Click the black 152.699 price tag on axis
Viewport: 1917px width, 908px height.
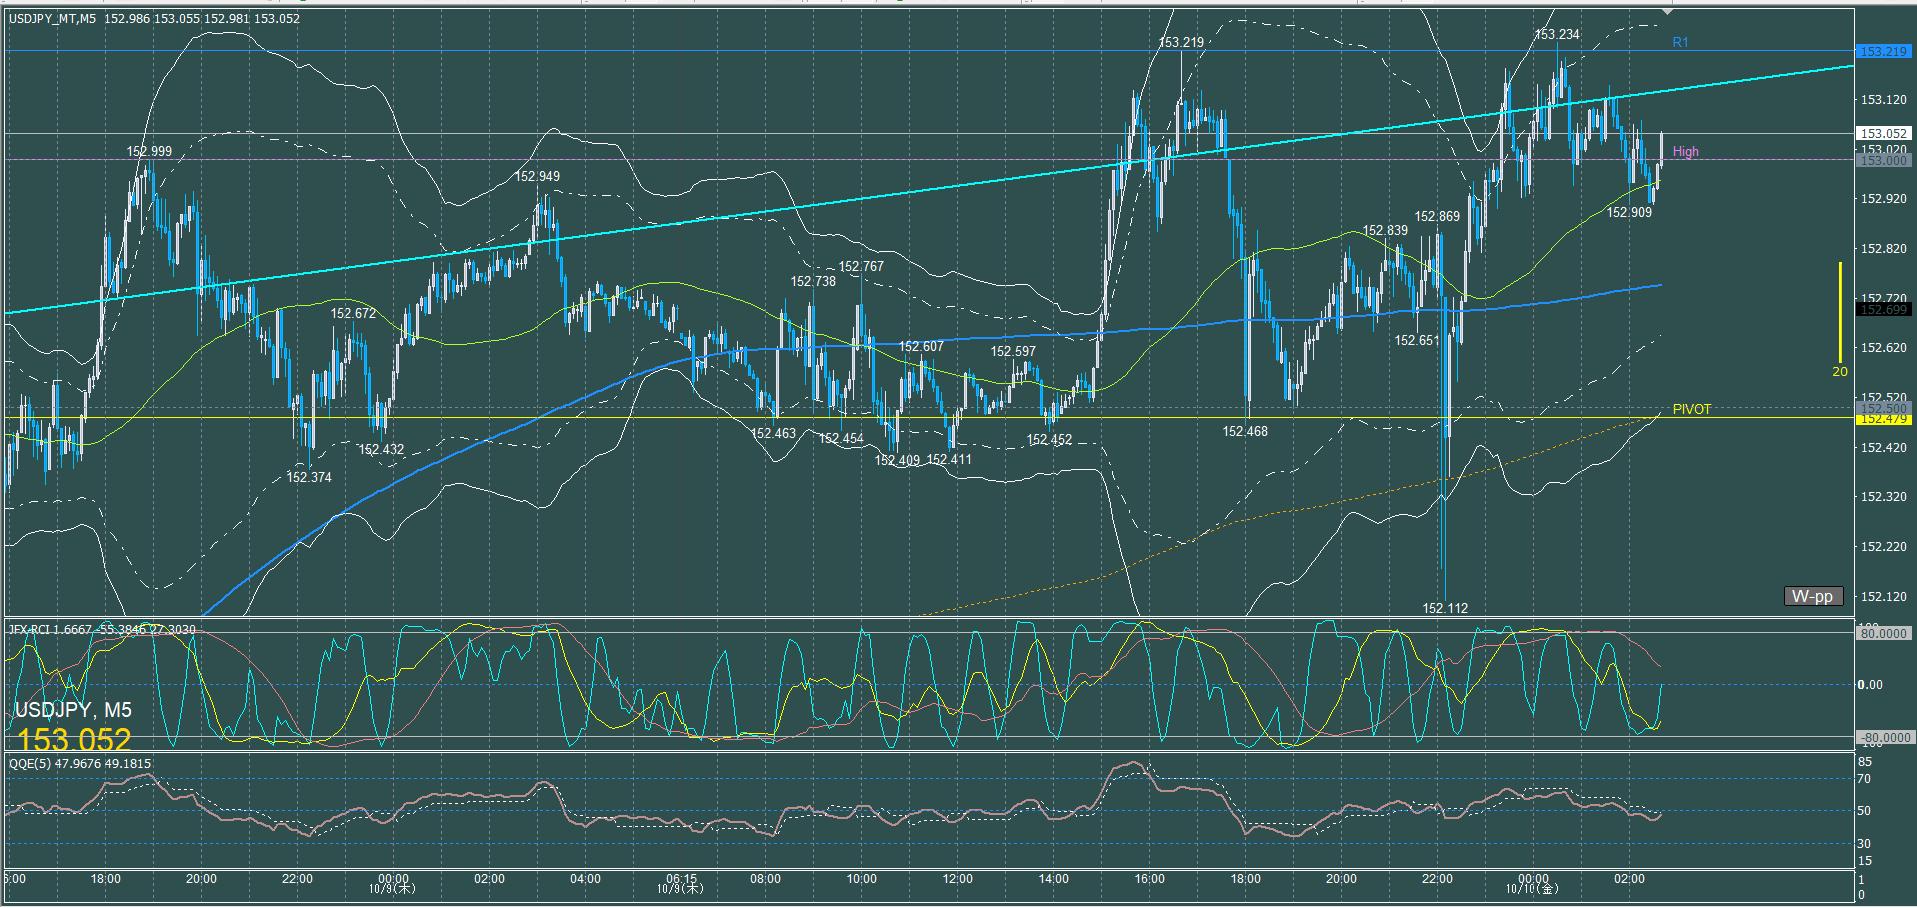pos(1883,310)
